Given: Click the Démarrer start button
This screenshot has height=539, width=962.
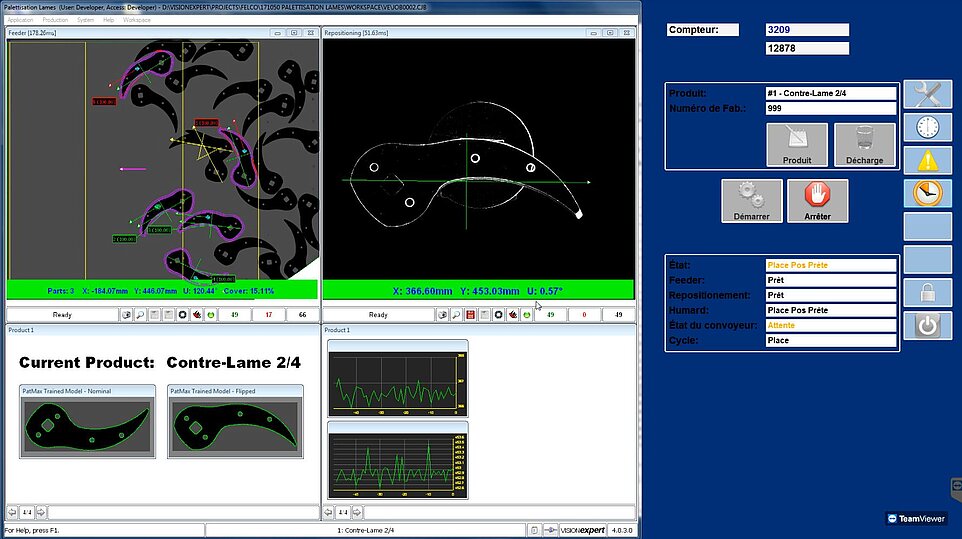Looking at the screenshot, I should click(751, 201).
